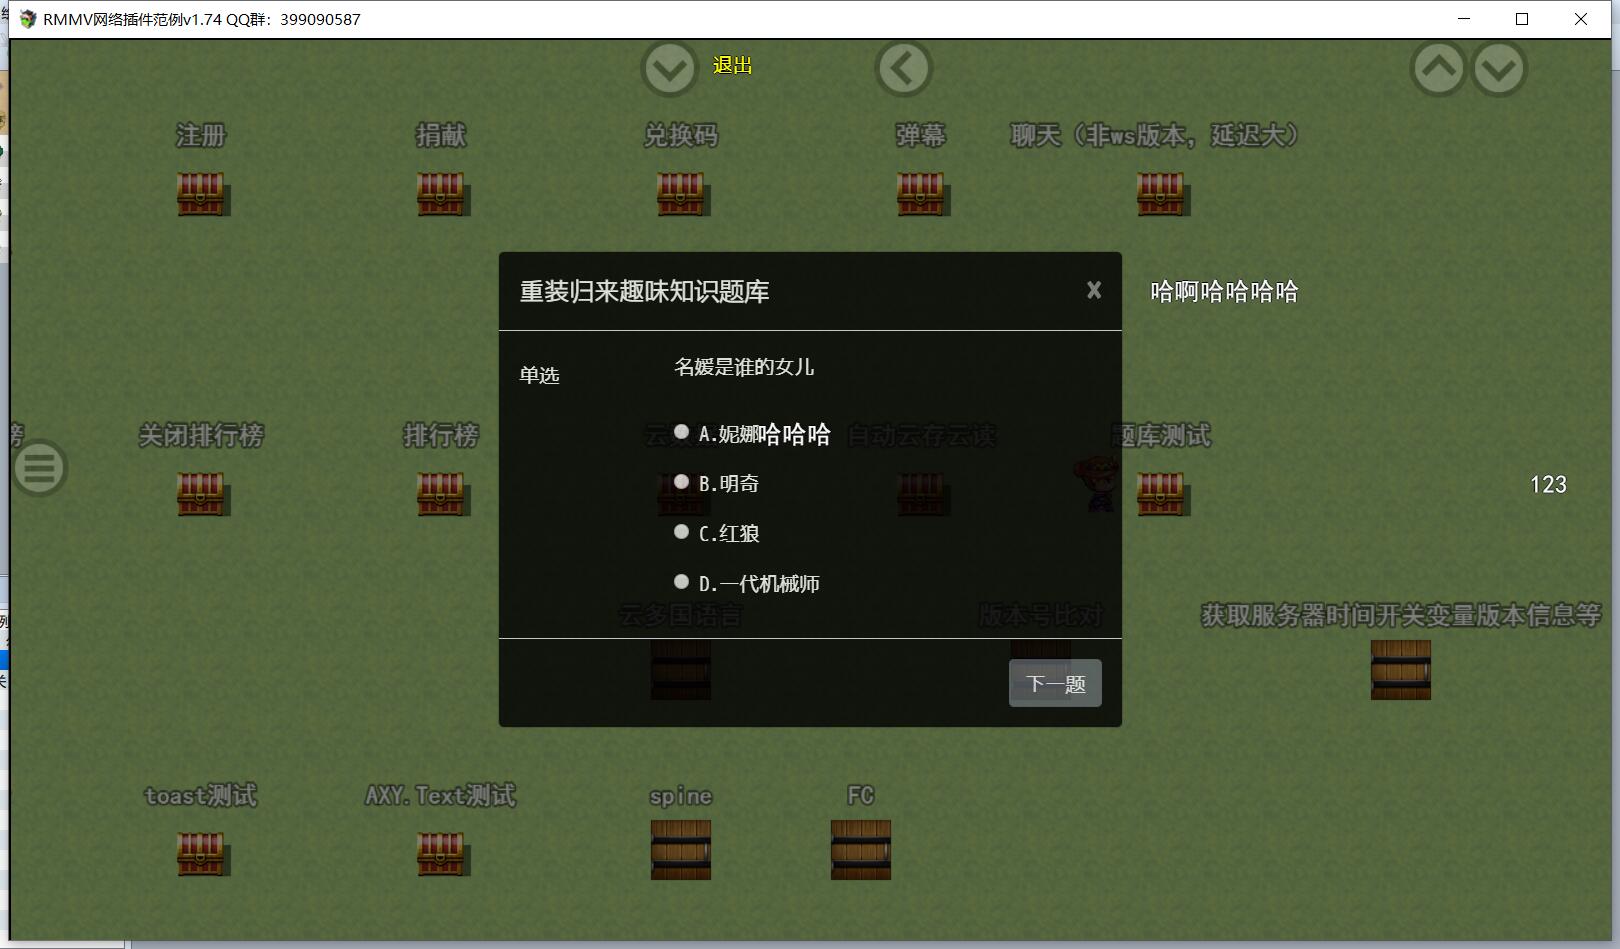Click the character sprite near 题库测试
Viewport: 1620px width, 949px height.
[1098, 483]
